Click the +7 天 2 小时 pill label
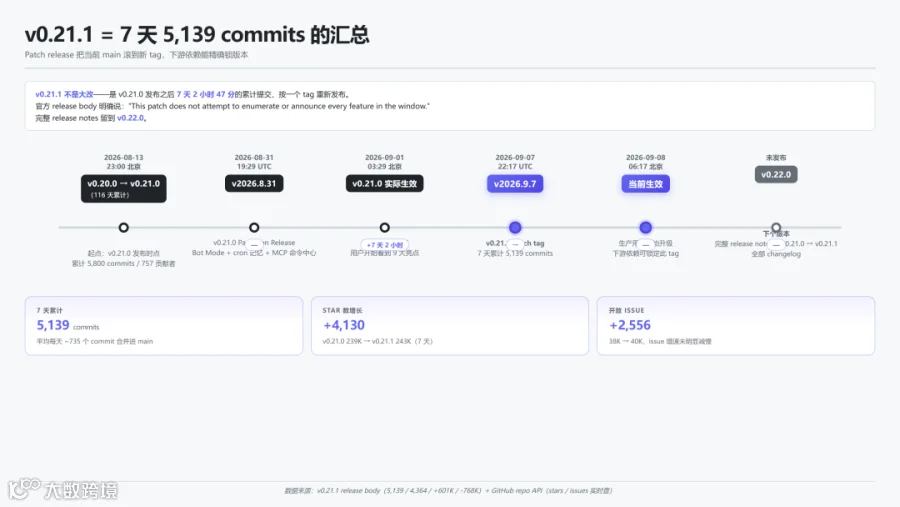This screenshot has height=507, width=900. pyautogui.click(x=385, y=245)
